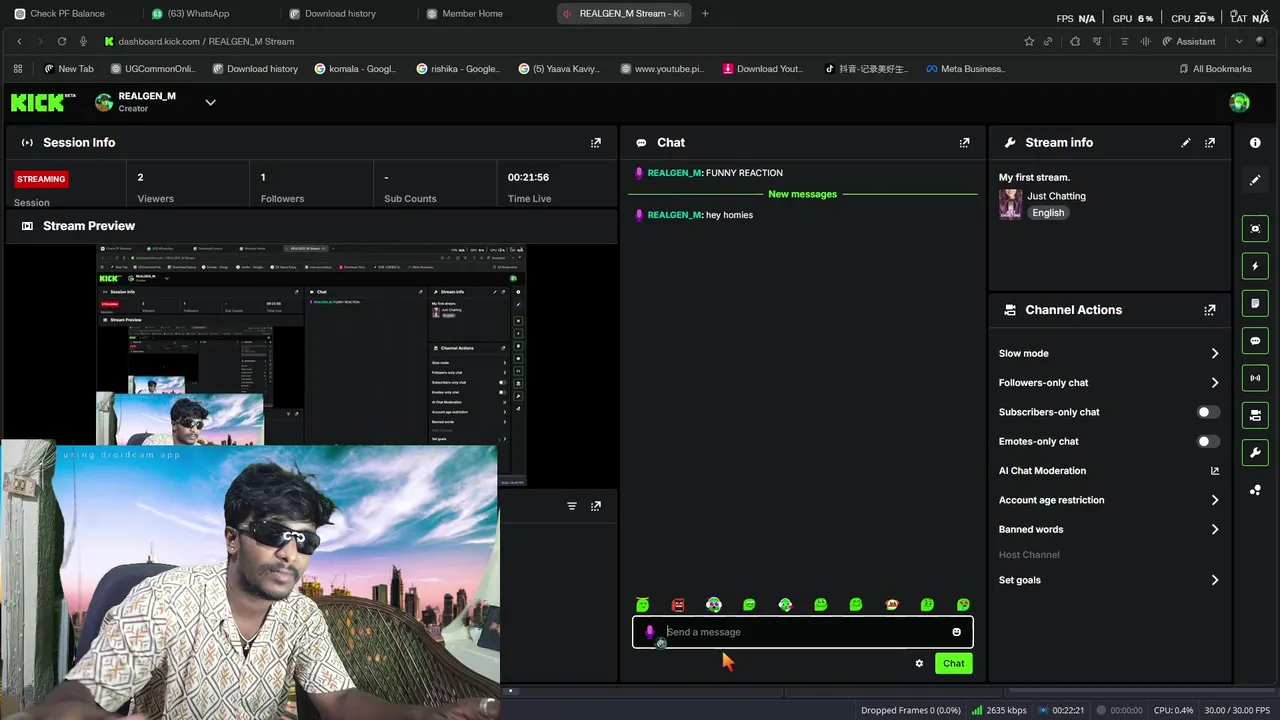Click the three-dots cluster icon in sidebar

1255,490
